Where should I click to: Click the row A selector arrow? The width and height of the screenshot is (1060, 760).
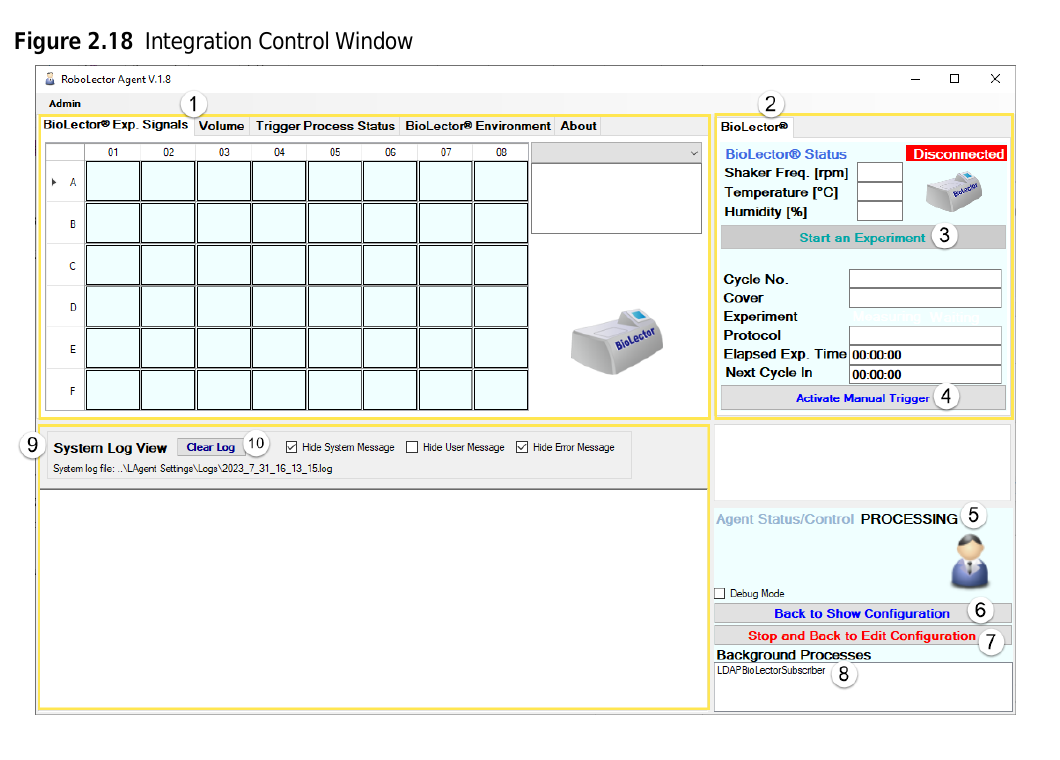point(54,182)
